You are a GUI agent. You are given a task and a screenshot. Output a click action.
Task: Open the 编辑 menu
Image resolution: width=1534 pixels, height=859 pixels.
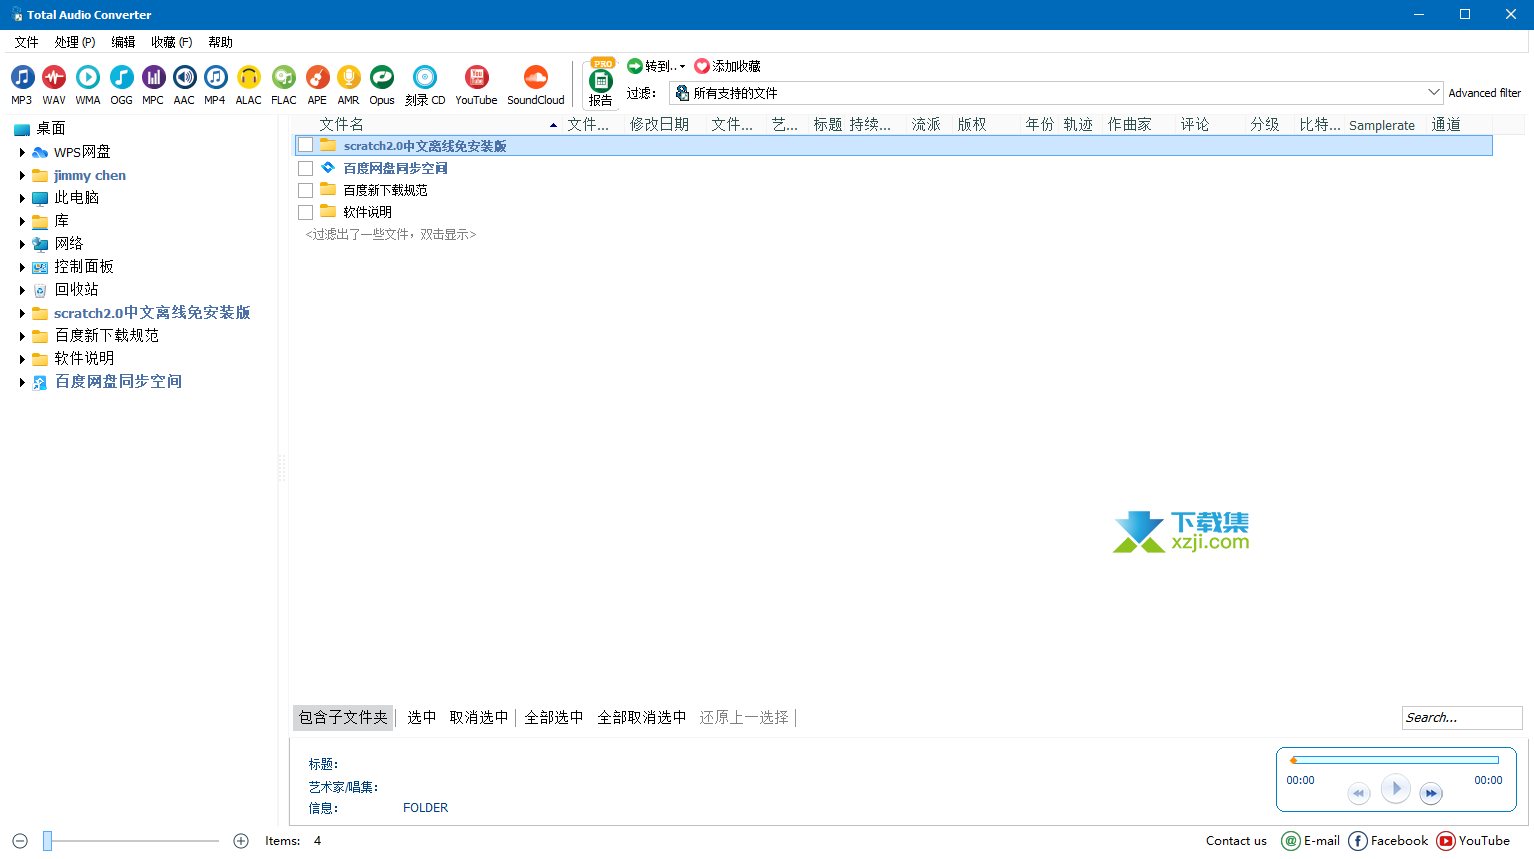point(123,42)
